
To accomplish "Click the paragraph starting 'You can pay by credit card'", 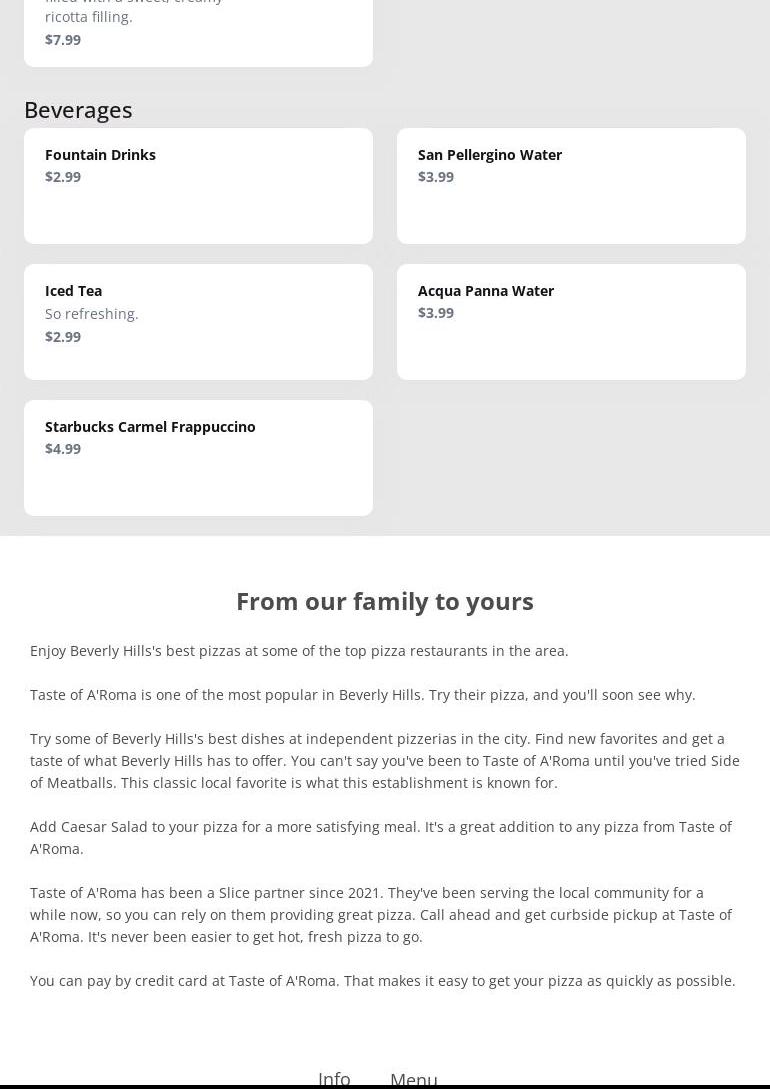I will click(x=382, y=980).
